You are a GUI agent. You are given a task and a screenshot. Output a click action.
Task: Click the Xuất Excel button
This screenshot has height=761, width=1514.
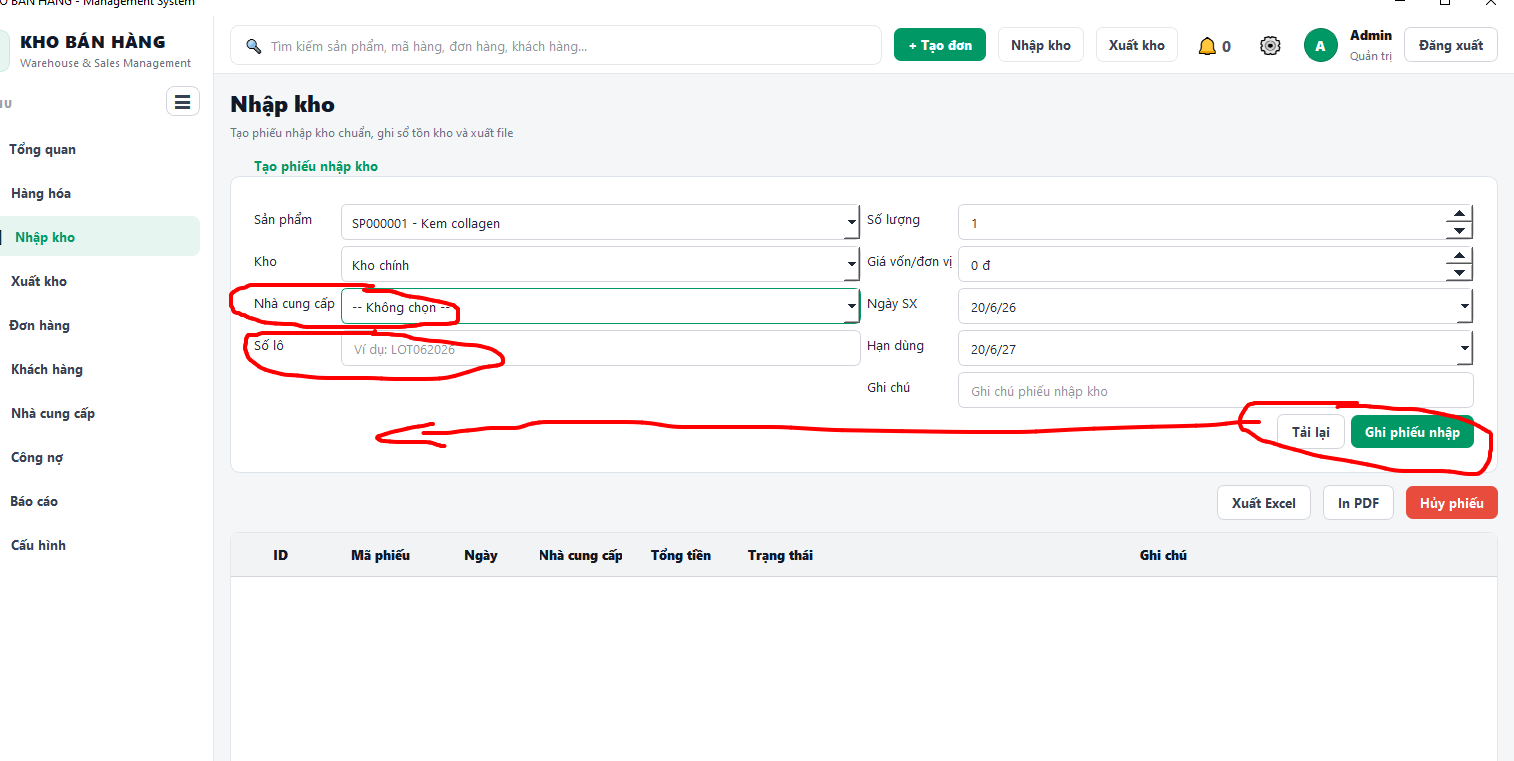click(x=1263, y=503)
